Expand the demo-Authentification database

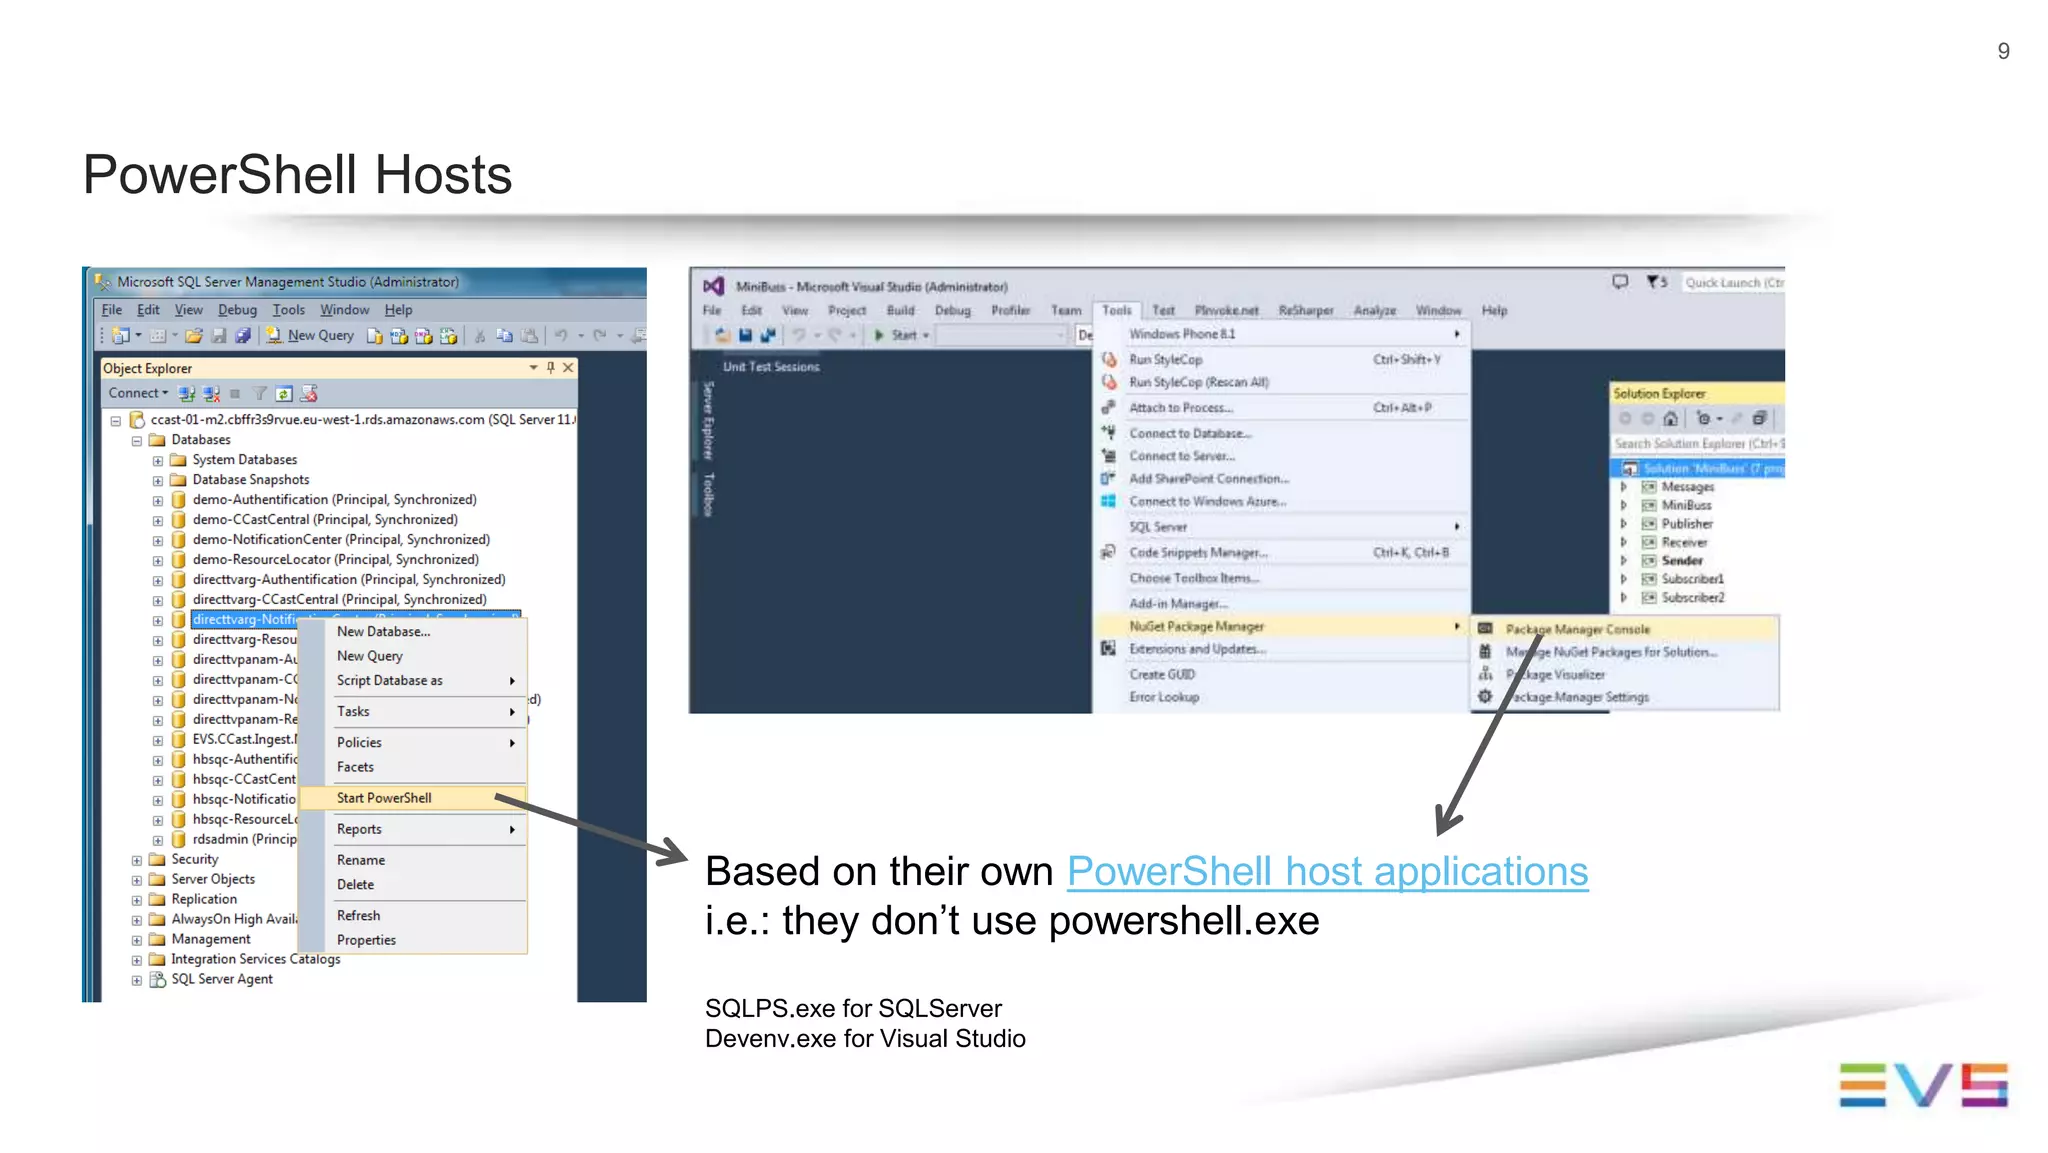tap(158, 501)
